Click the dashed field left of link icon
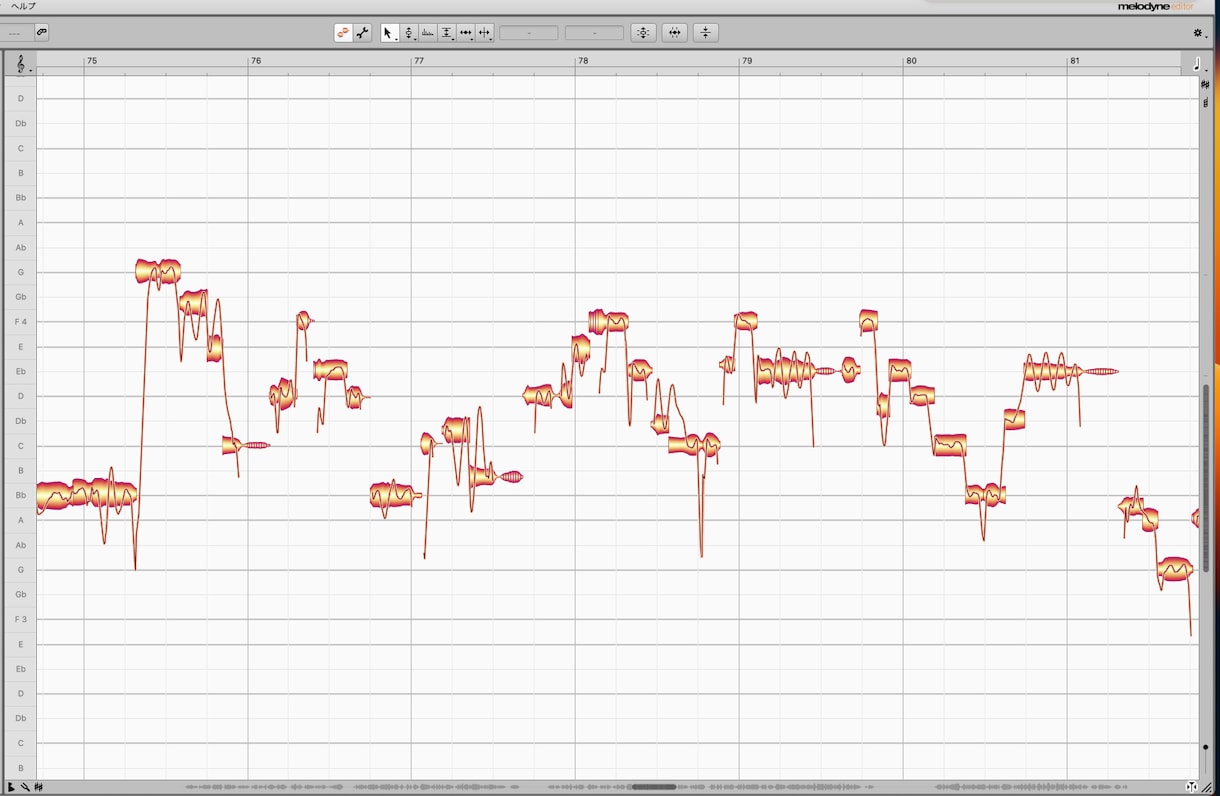 (x=15, y=32)
